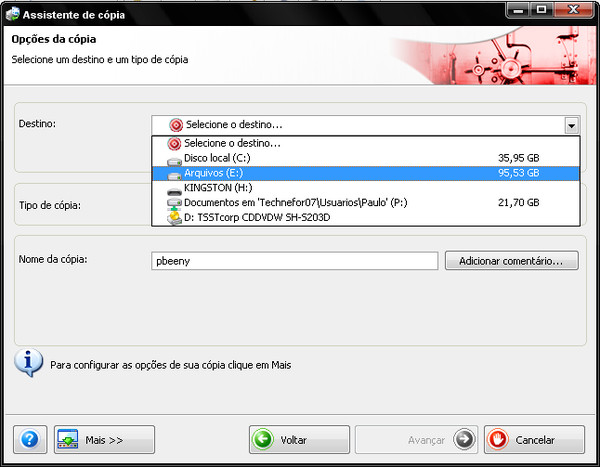Choose D: TSSTcorp CDDVDW SH-S203D drive

[x=366, y=217]
